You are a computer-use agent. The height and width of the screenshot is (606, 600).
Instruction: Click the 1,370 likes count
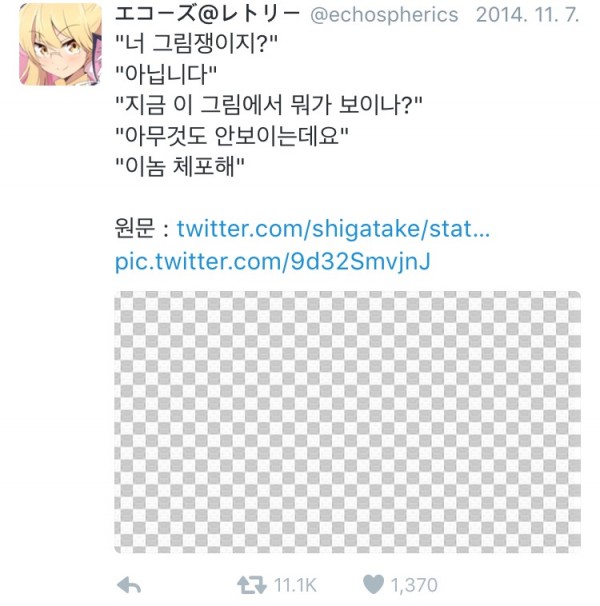pos(414,585)
